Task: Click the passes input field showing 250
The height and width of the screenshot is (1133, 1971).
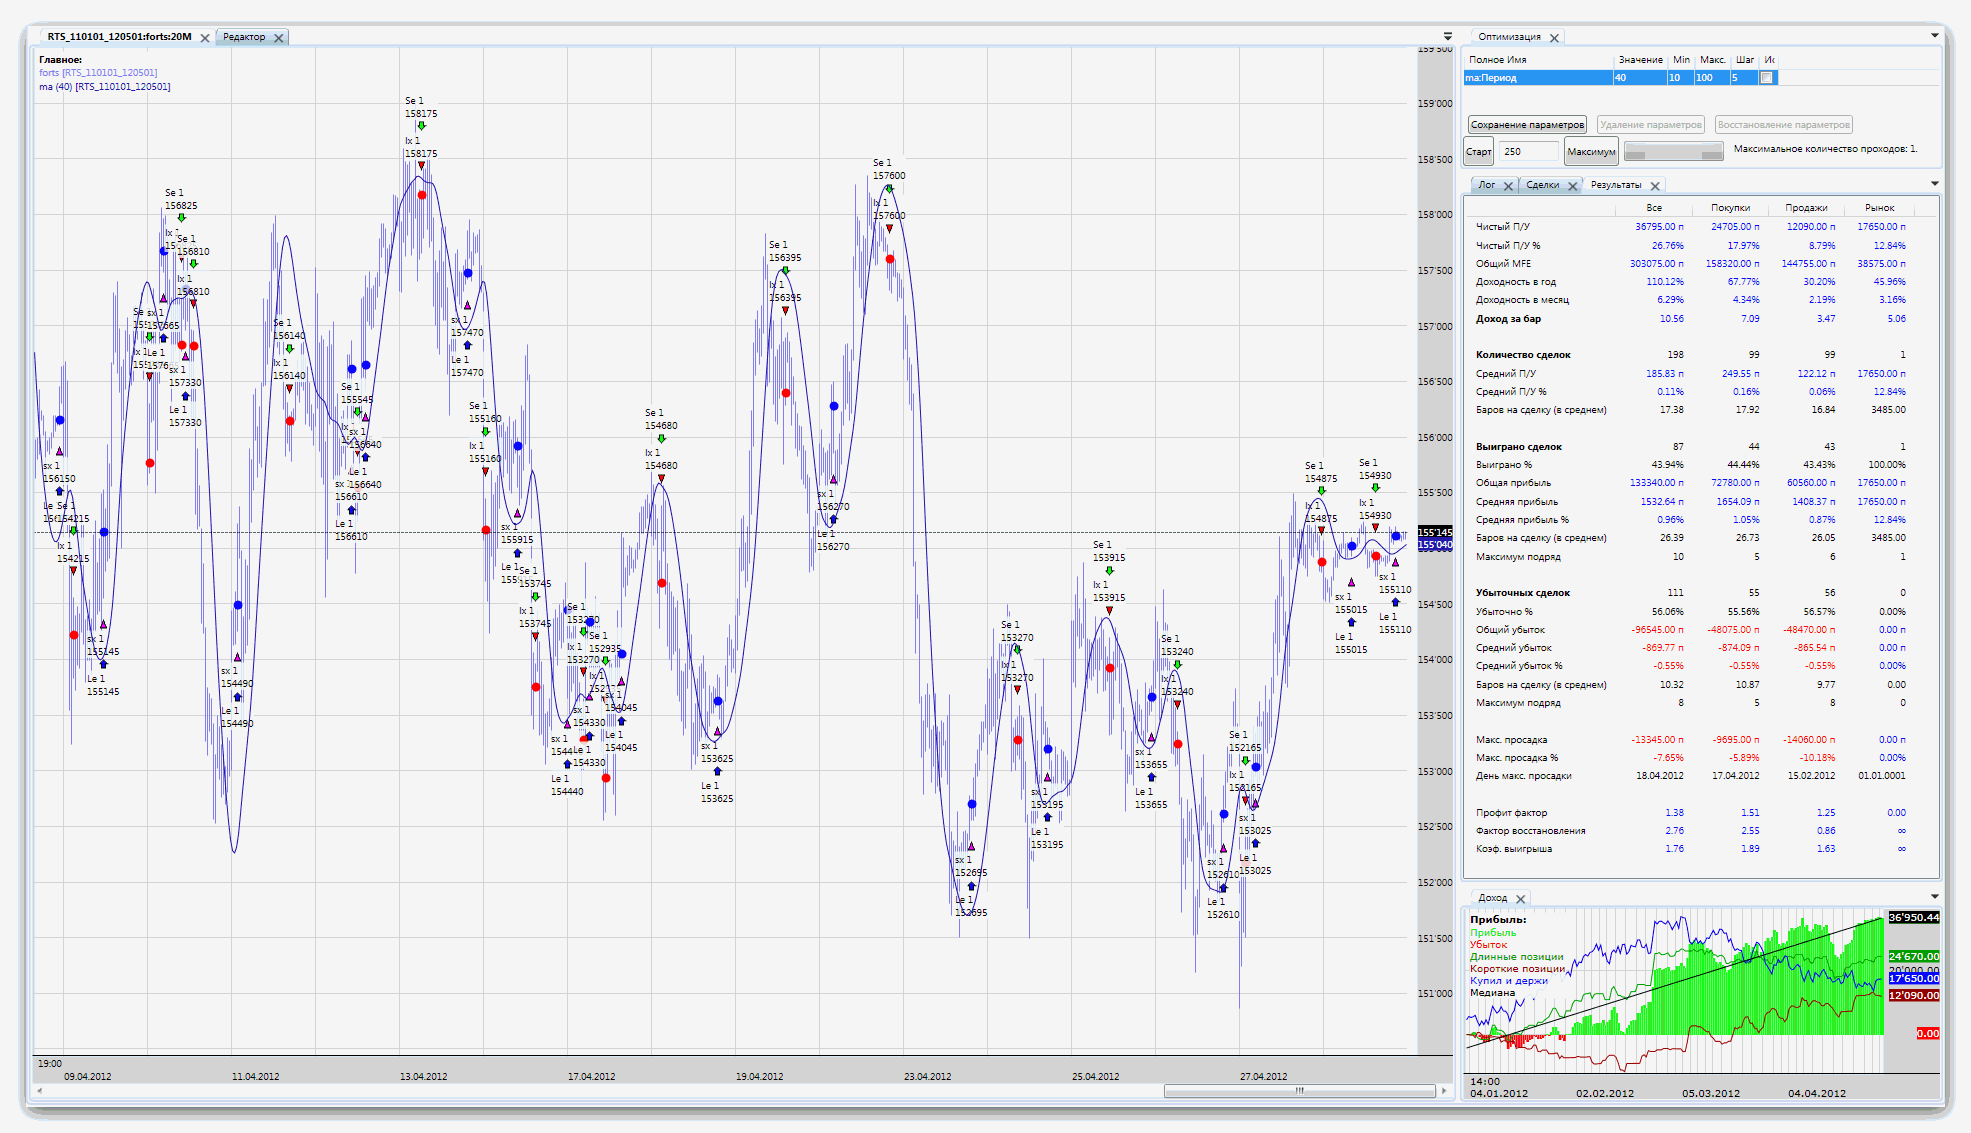Action: [1528, 152]
